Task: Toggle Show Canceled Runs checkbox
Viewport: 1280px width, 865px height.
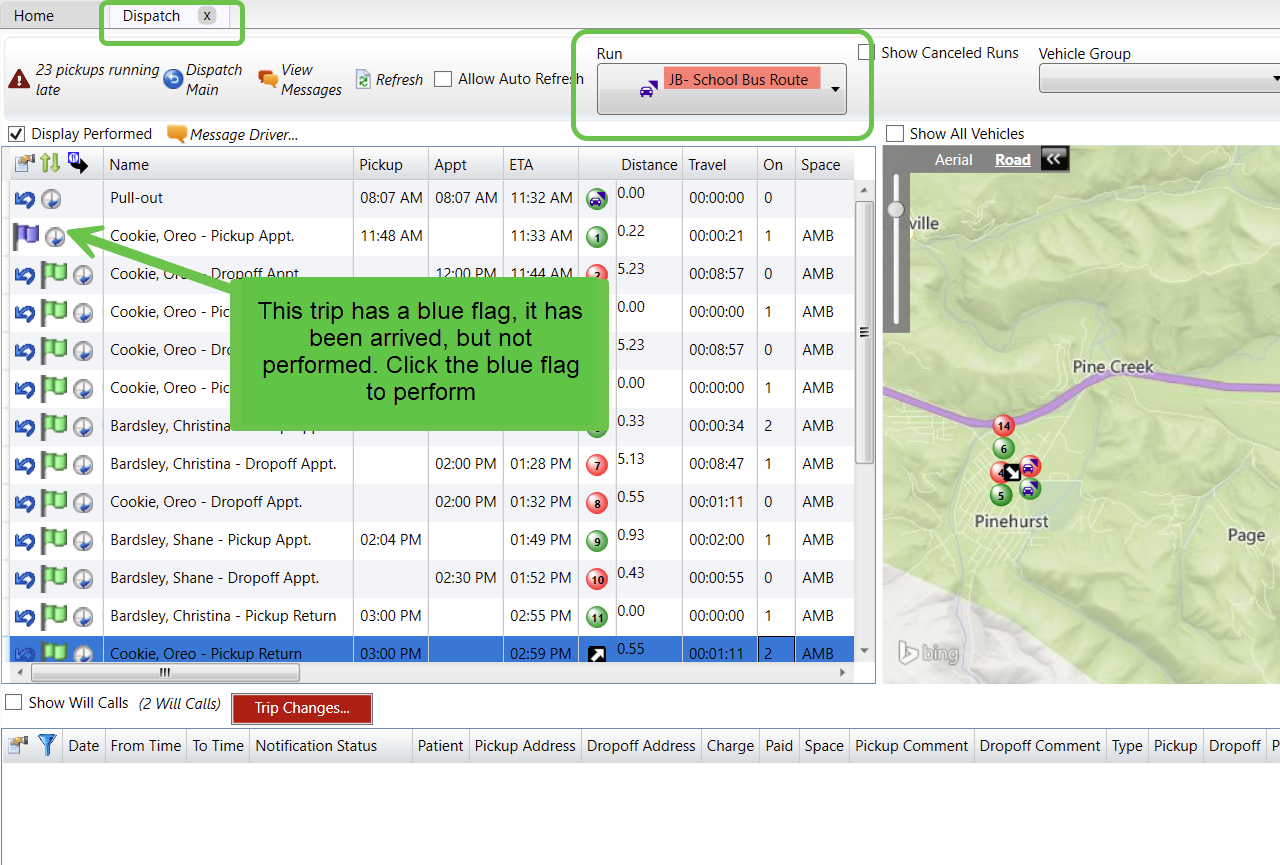Action: click(x=866, y=52)
